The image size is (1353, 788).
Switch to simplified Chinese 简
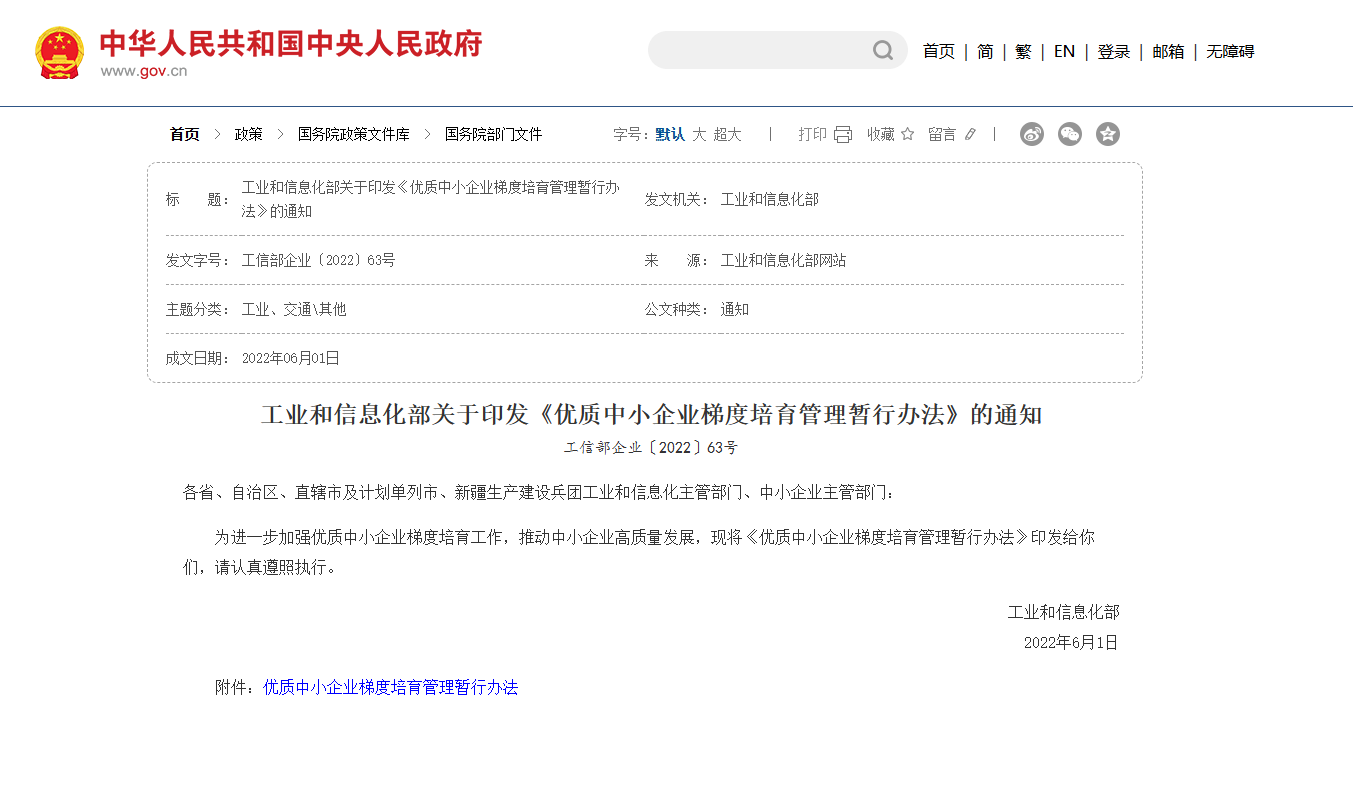pos(985,51)
